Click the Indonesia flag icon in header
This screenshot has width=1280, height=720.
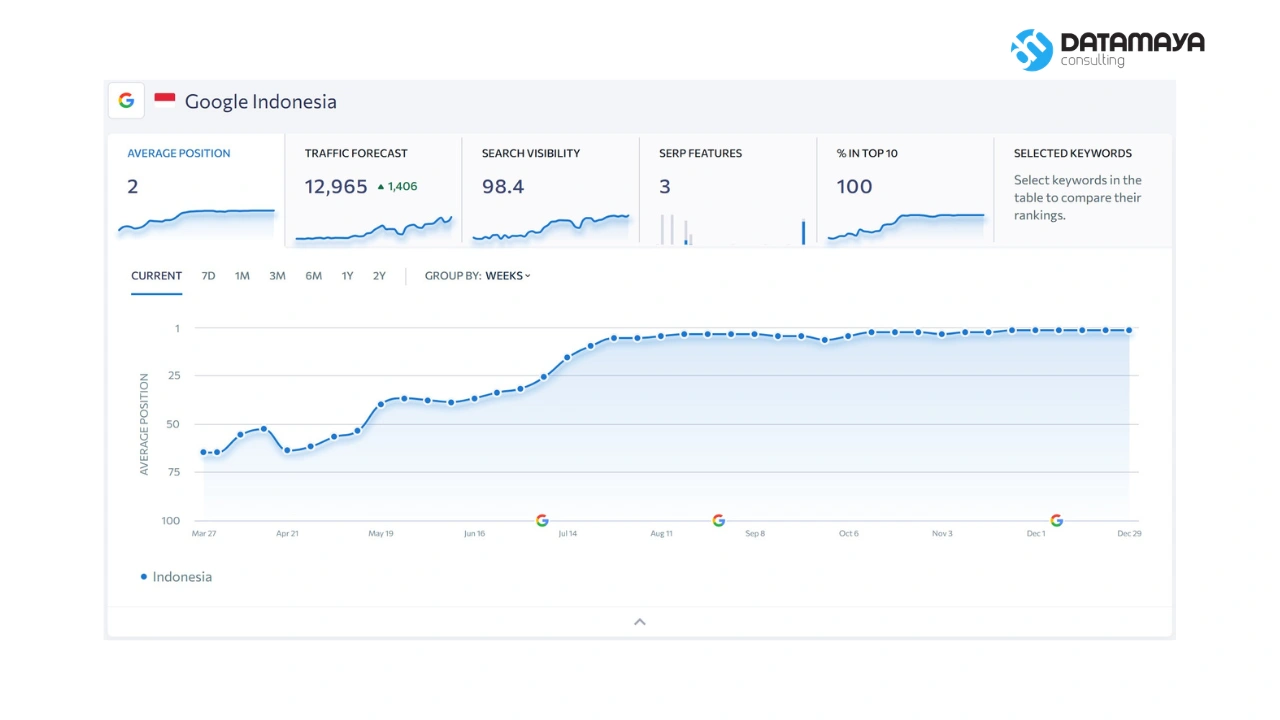pos(165,100)
